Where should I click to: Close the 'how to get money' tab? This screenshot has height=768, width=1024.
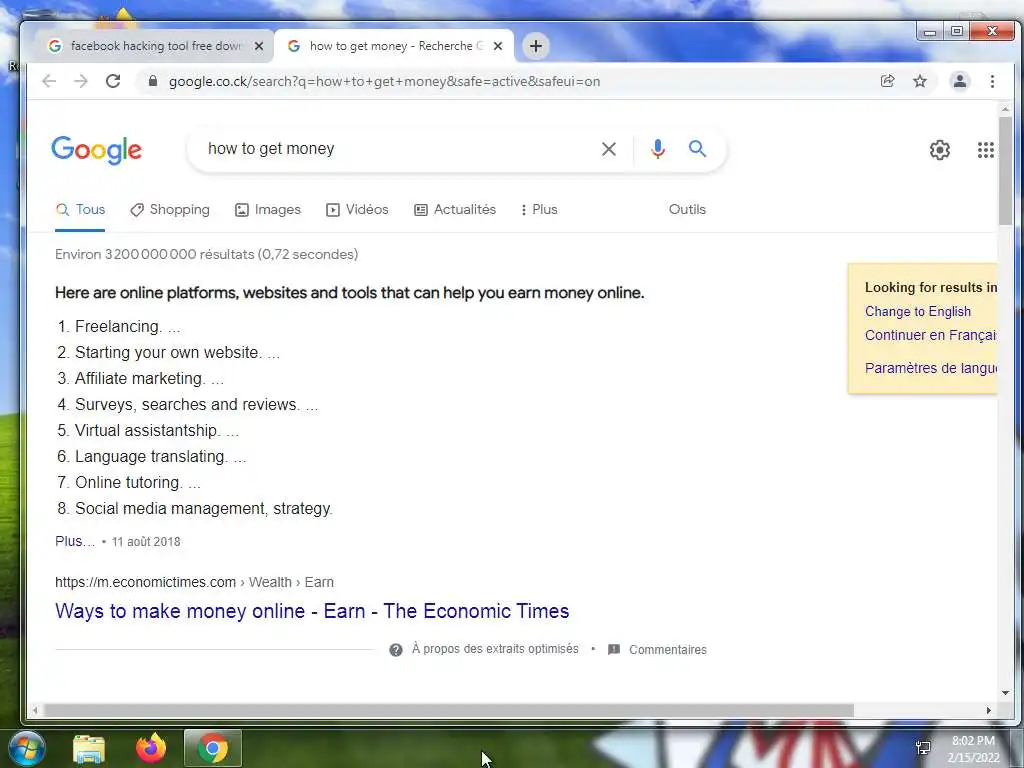(x=498, y=46)
